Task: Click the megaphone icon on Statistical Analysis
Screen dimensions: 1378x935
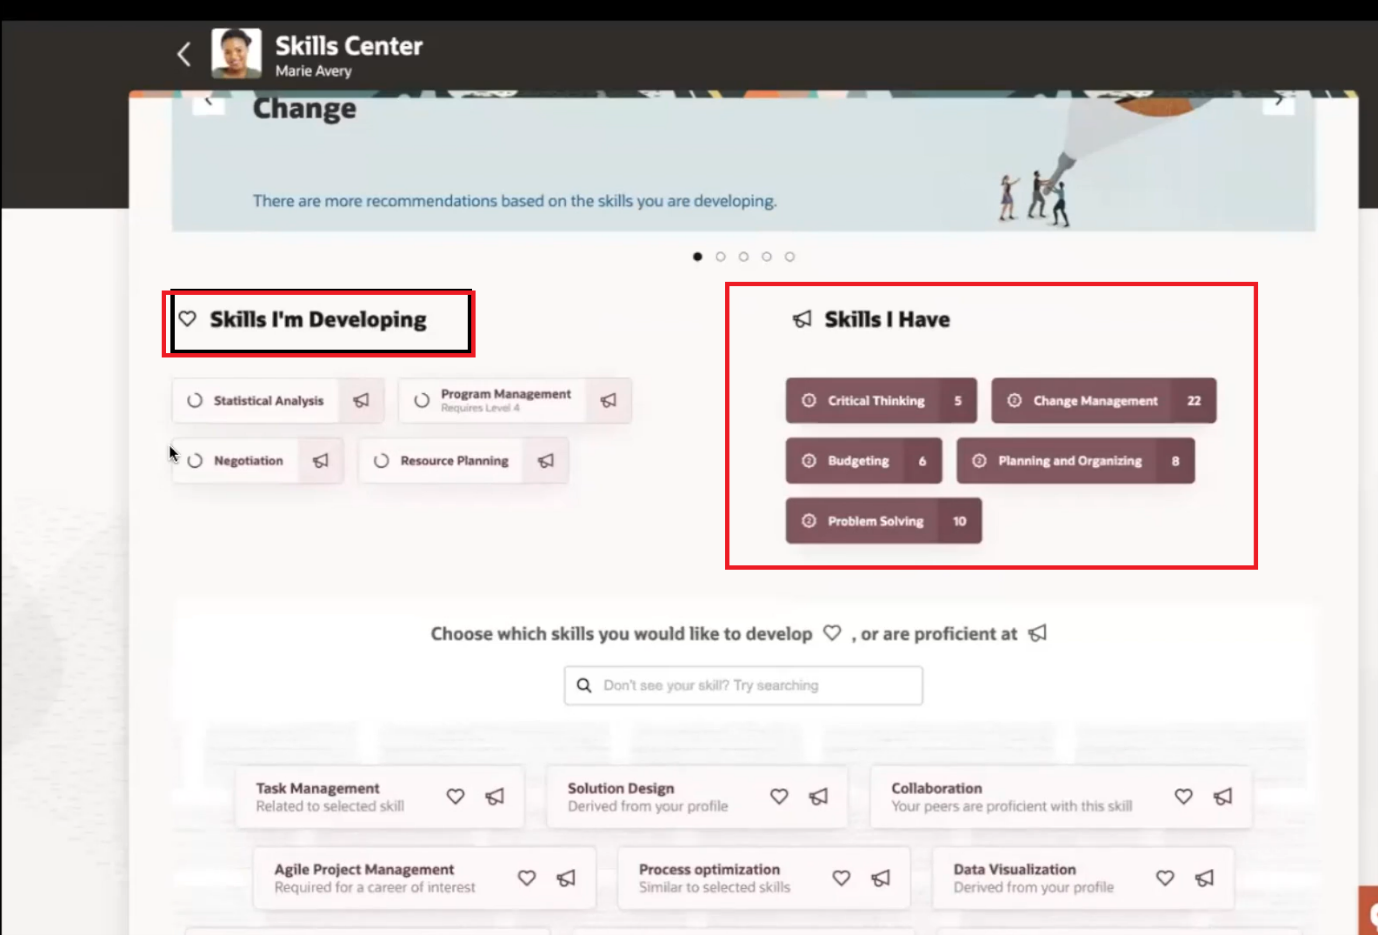Action: [362, 400]
